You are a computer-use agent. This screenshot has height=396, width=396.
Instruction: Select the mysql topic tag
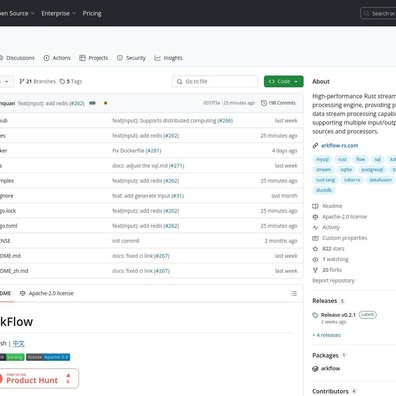[322, 159]
